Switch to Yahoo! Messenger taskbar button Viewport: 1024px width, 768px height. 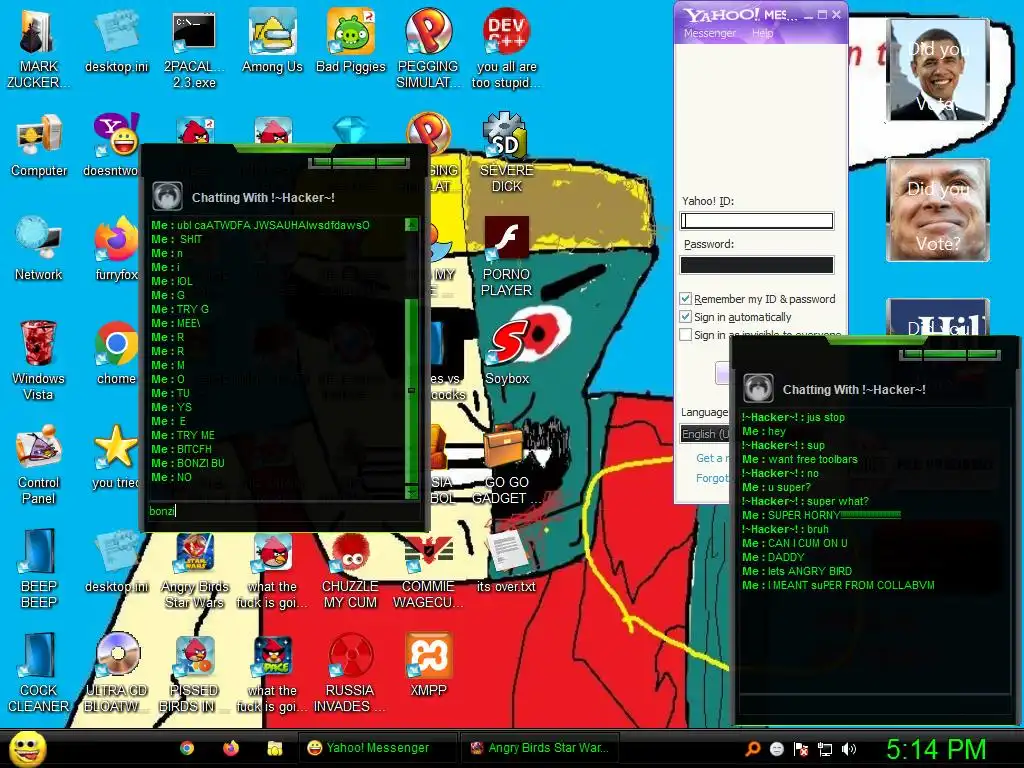pos(378,748)
